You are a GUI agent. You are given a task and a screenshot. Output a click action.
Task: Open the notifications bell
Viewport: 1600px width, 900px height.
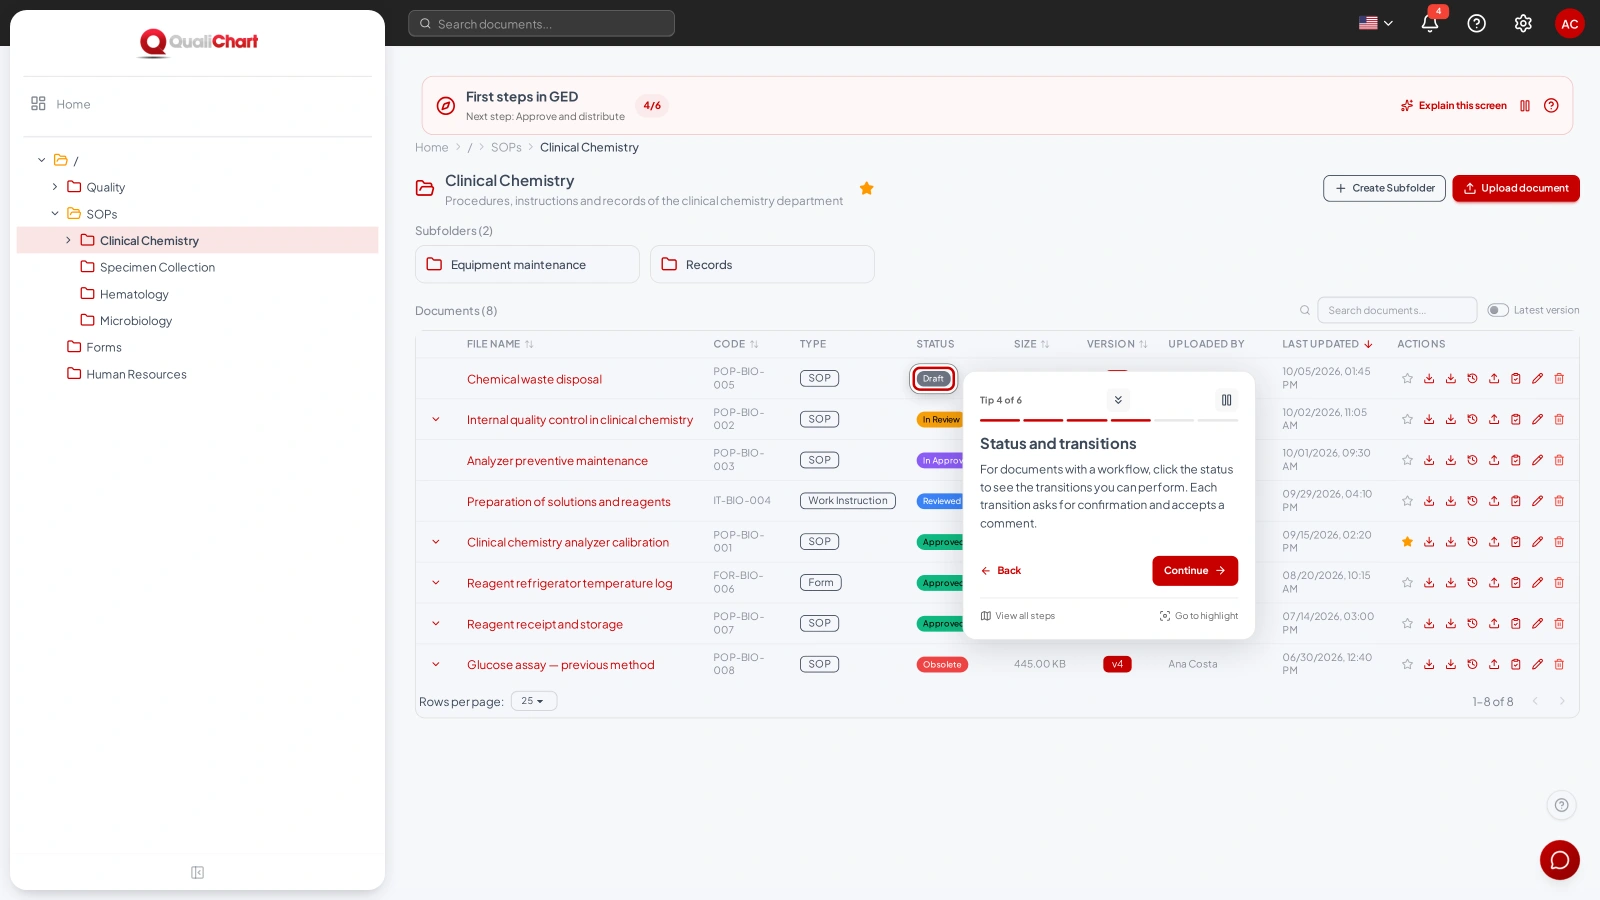pos(1430,23)
